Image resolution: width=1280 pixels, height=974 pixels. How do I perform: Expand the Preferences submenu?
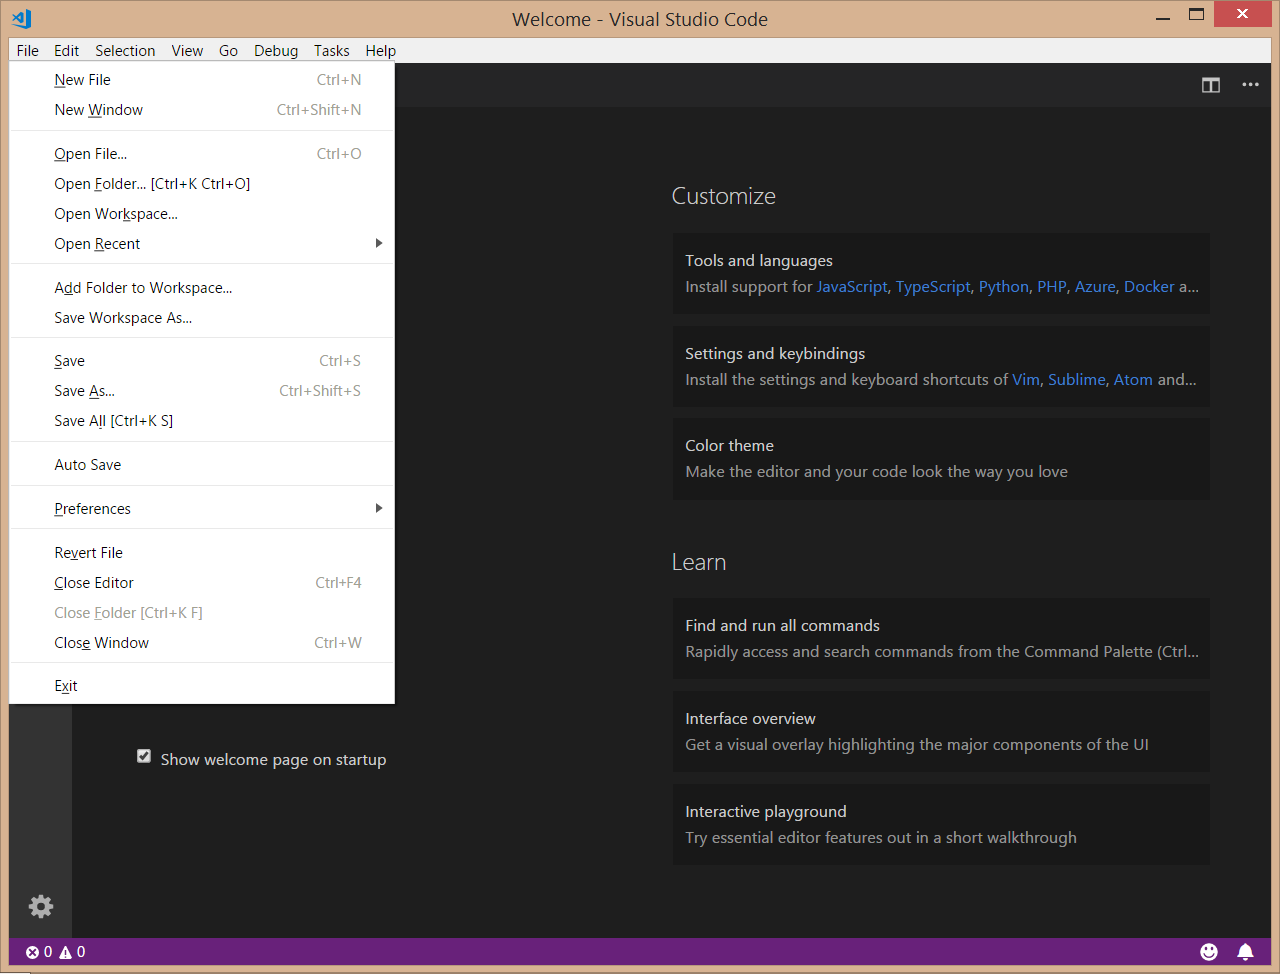click(202, 509)
